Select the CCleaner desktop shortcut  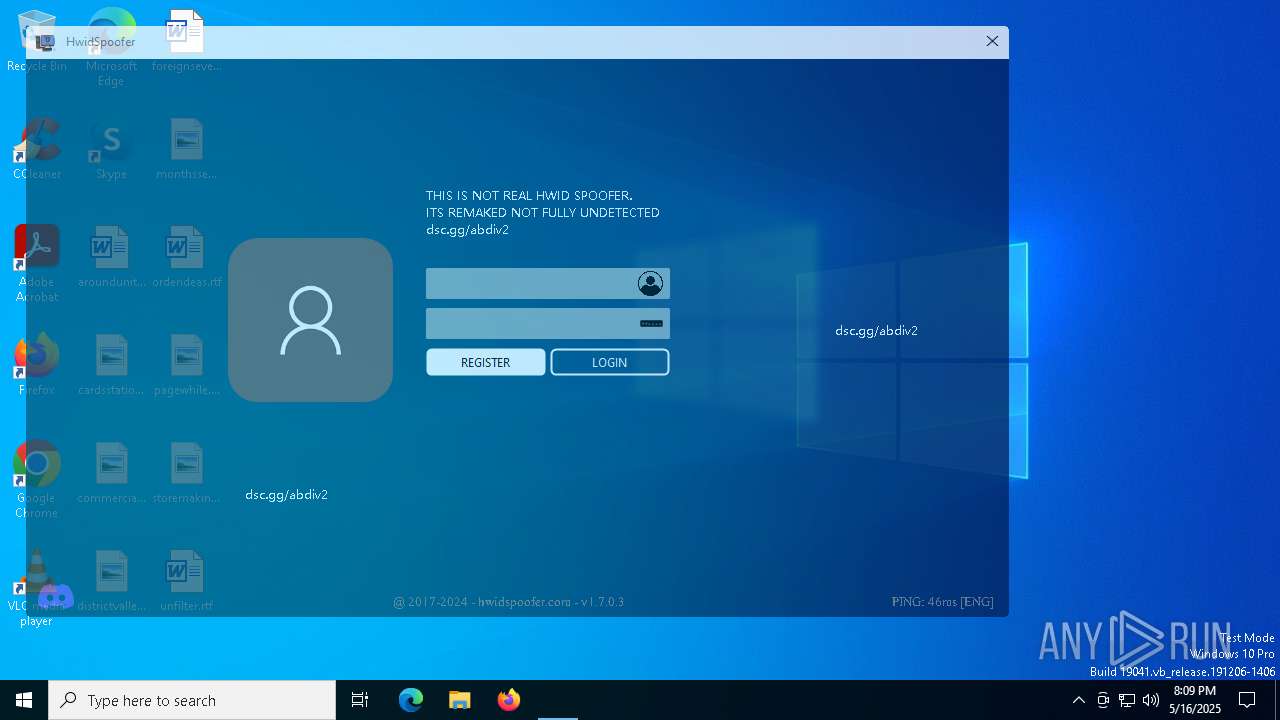pos(37,150)
